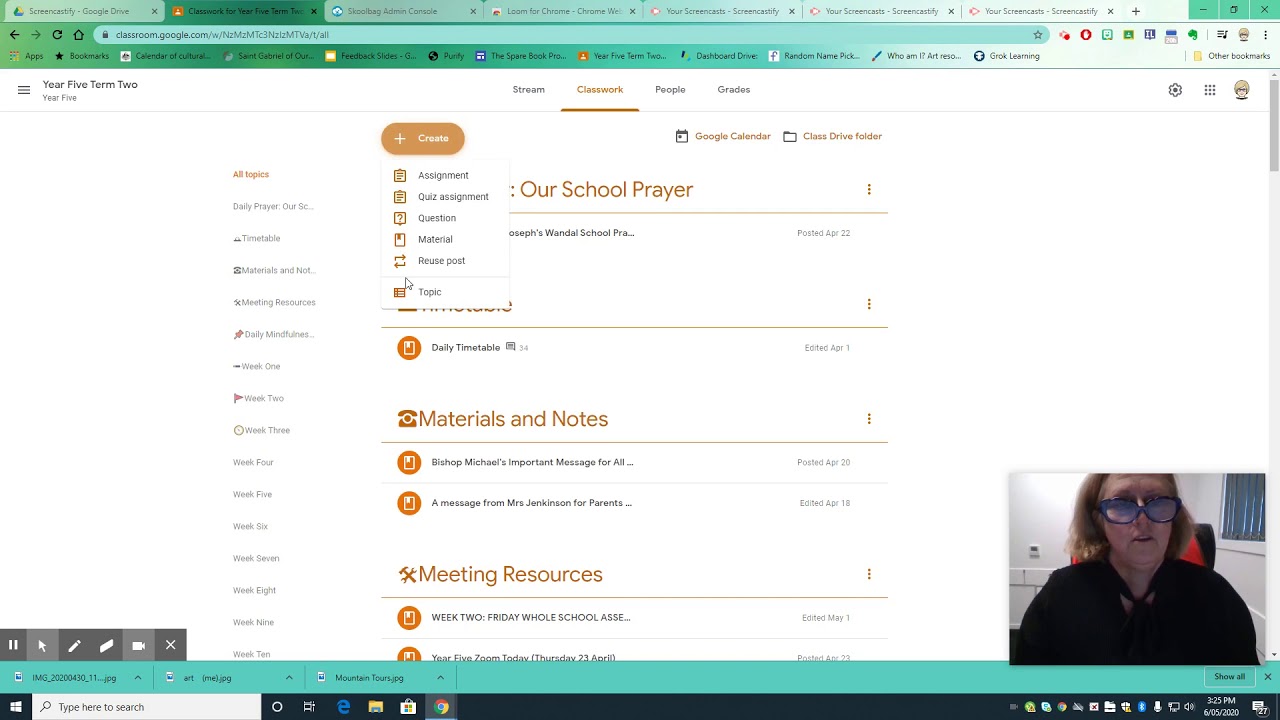
Task: Open a new browser tab
Action: [1135, 11]
